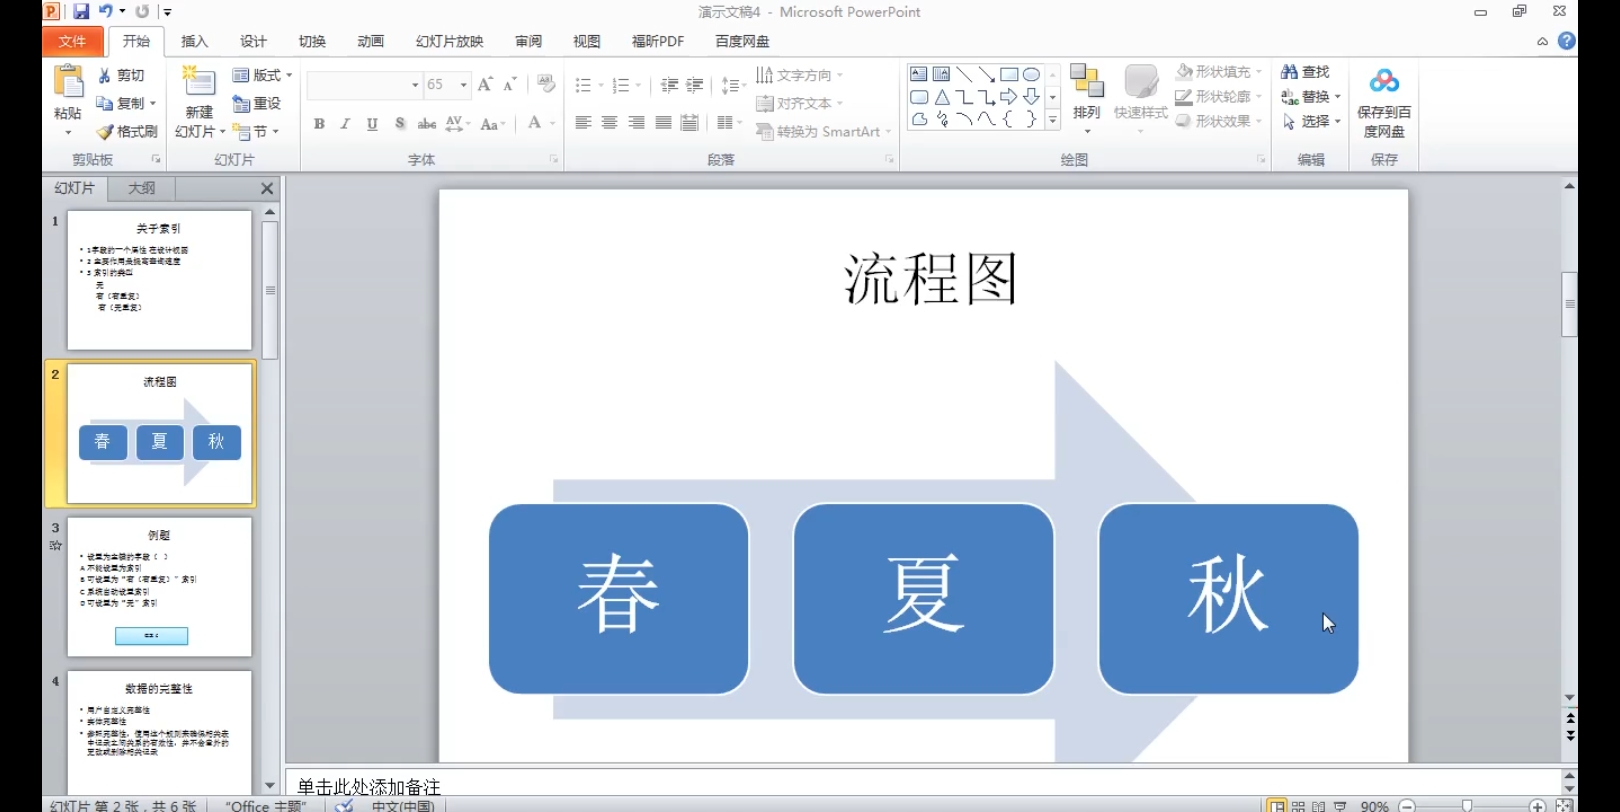Image resolution: width=1620 pixels, height=812 pixels.
Task: Open the Layout (版式) dropdown
Action: (x=263, y=75)
